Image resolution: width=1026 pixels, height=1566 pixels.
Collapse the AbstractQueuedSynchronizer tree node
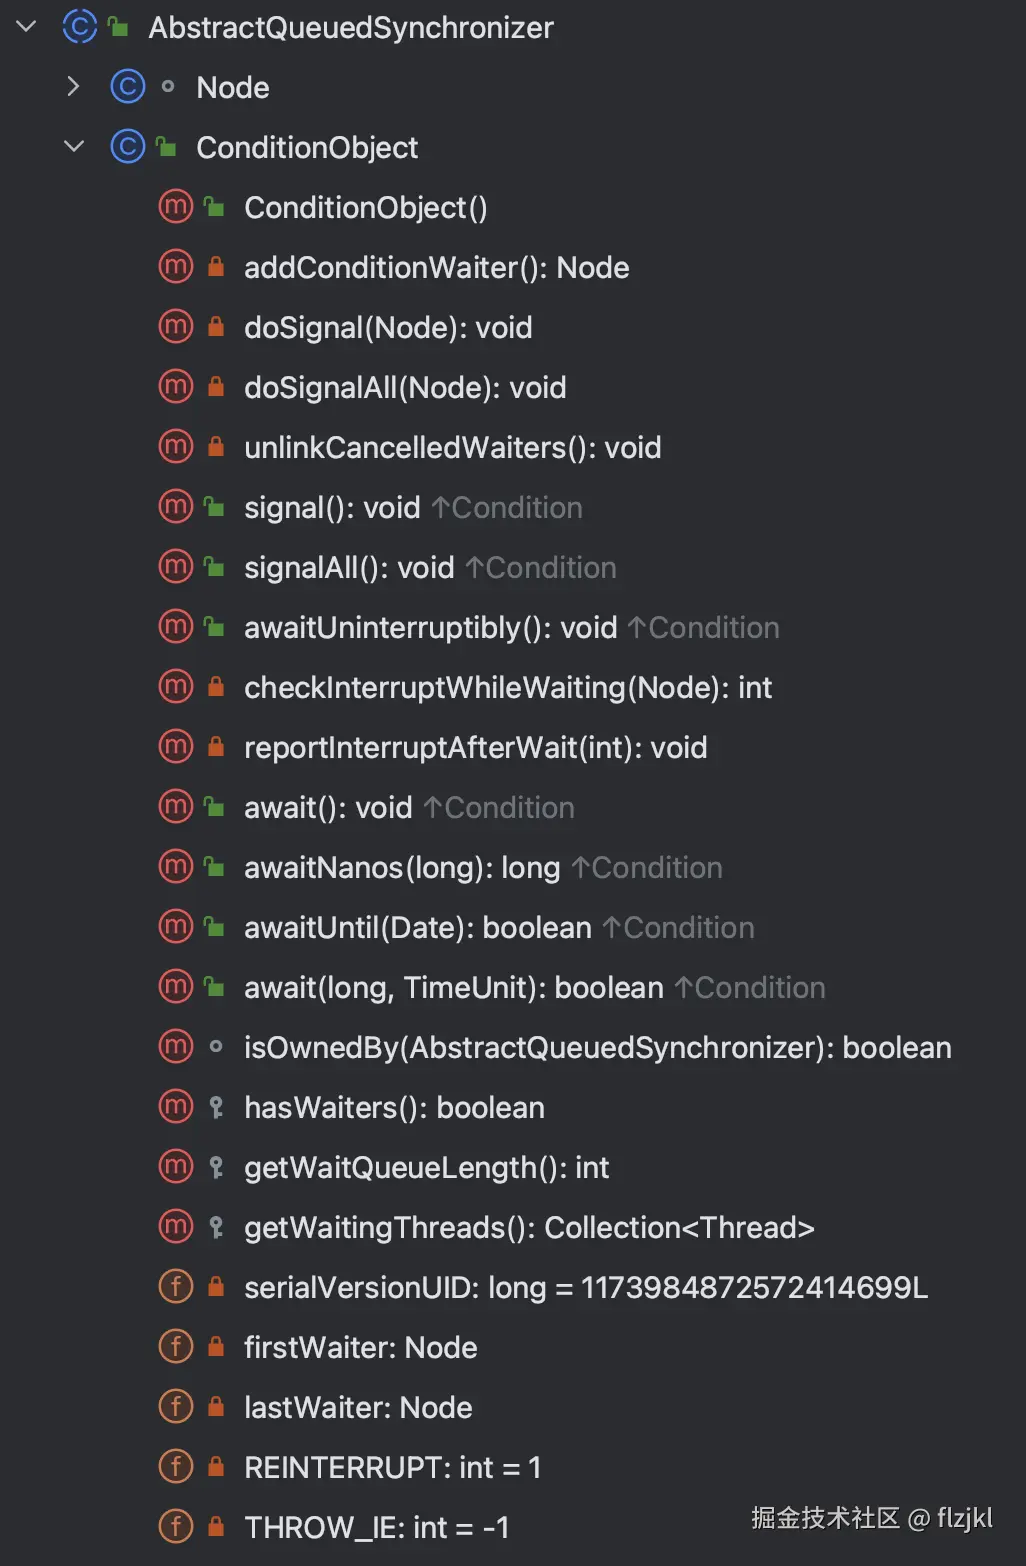(27, 27)
